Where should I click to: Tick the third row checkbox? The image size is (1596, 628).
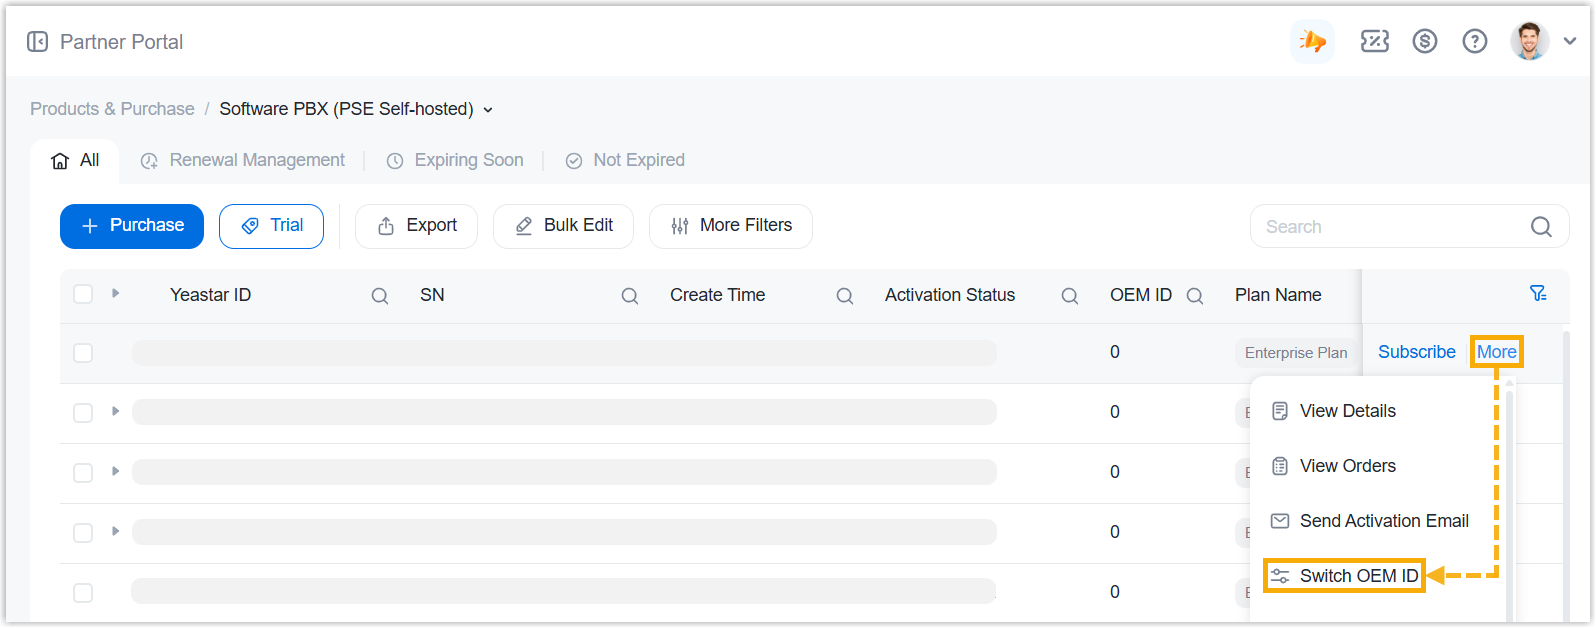(x=83, y=473)
